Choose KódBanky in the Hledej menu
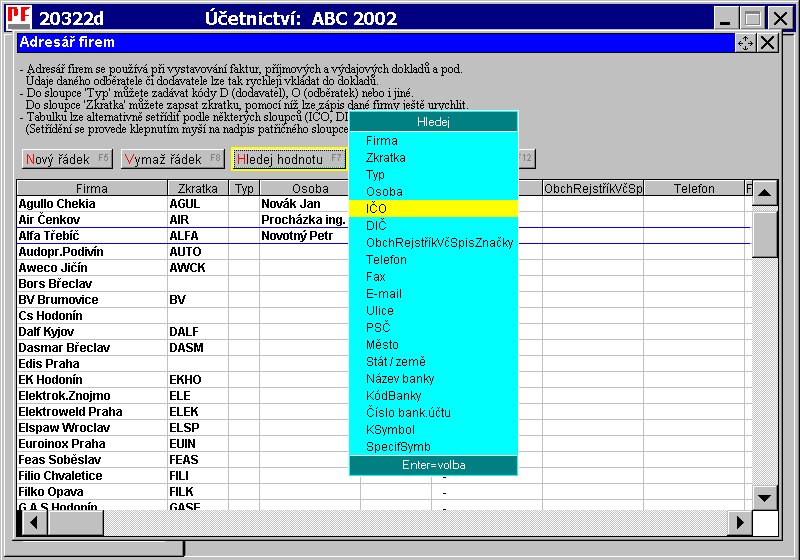Screen dimensions: 800x560 (x=433, y=396)
